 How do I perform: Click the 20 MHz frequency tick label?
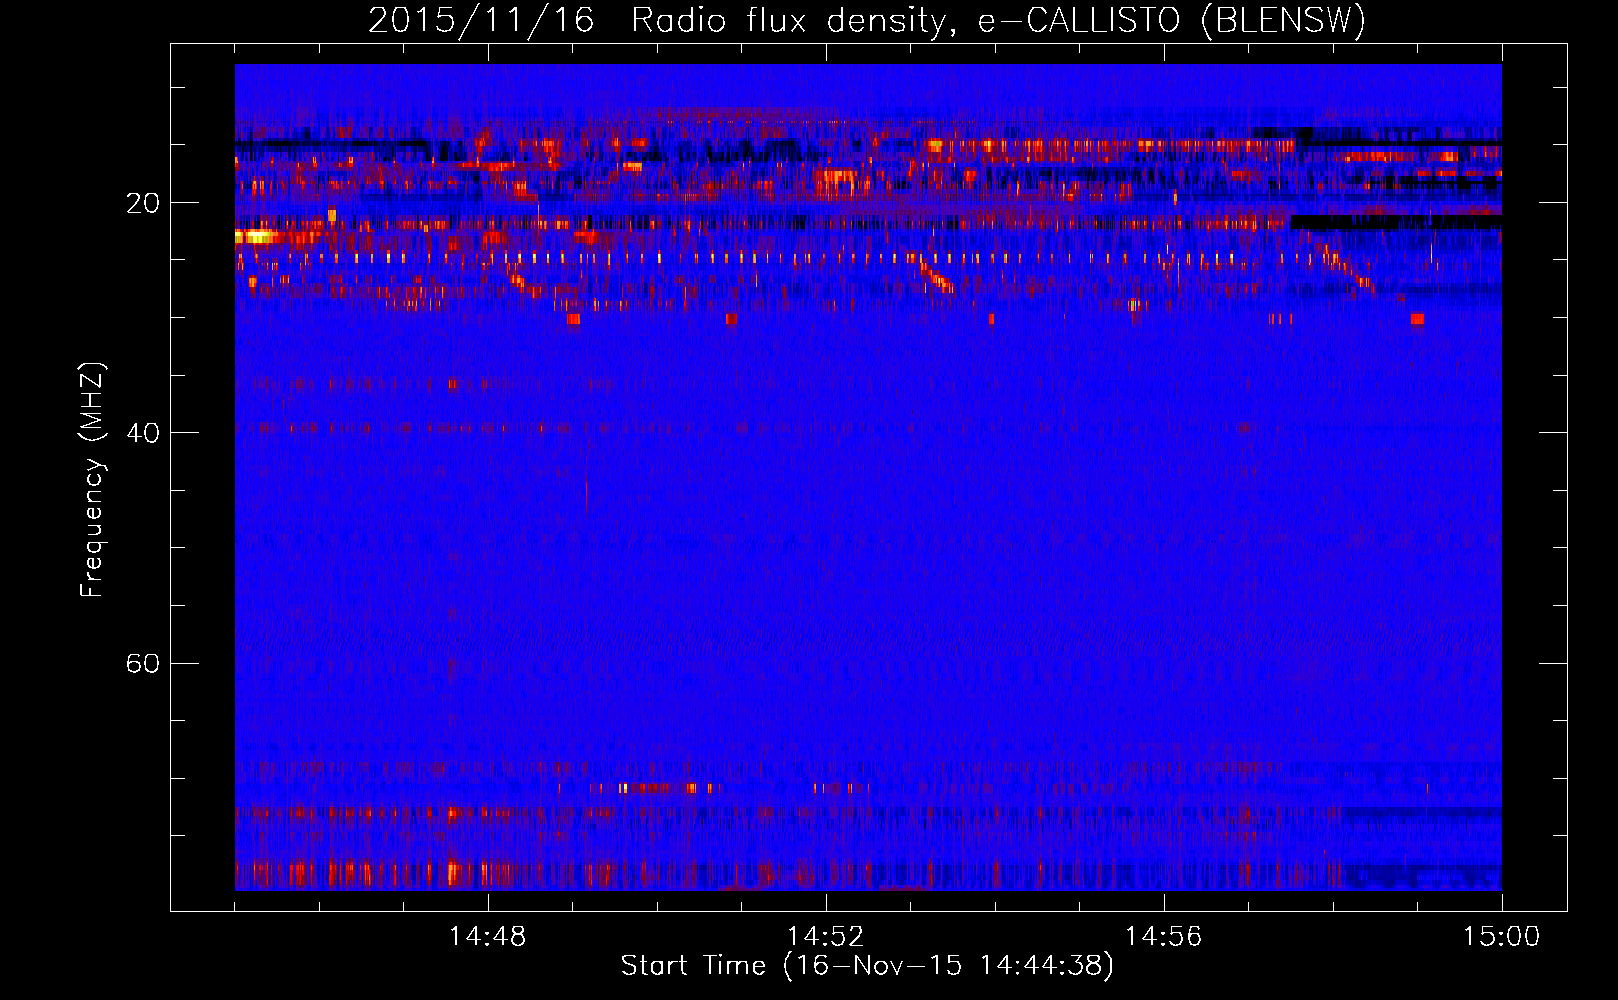point(142,203)
